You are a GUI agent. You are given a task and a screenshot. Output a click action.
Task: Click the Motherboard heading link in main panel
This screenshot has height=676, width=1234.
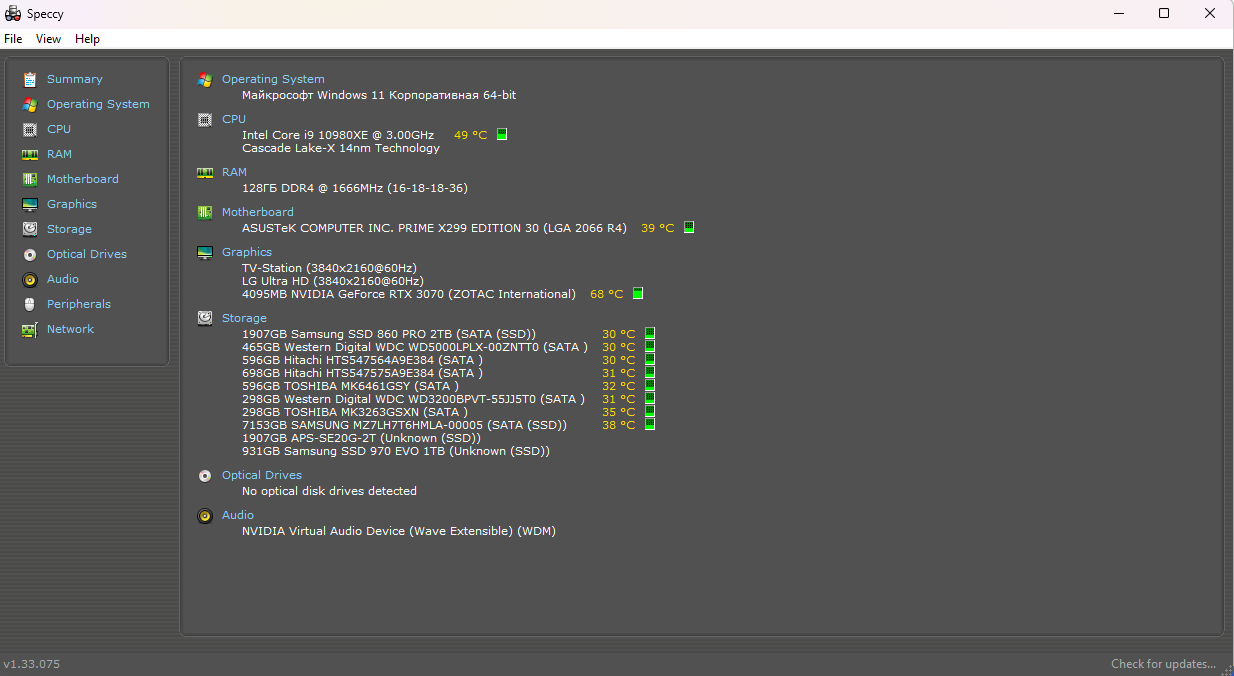click(x=258, y=212)
